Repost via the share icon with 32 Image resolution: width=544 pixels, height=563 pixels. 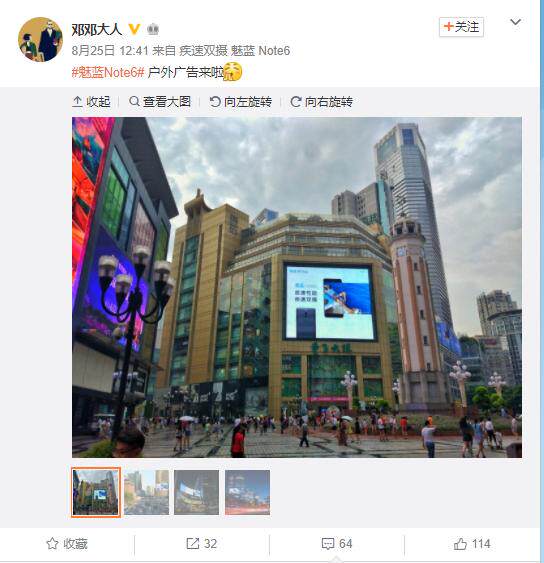point(201,544)
